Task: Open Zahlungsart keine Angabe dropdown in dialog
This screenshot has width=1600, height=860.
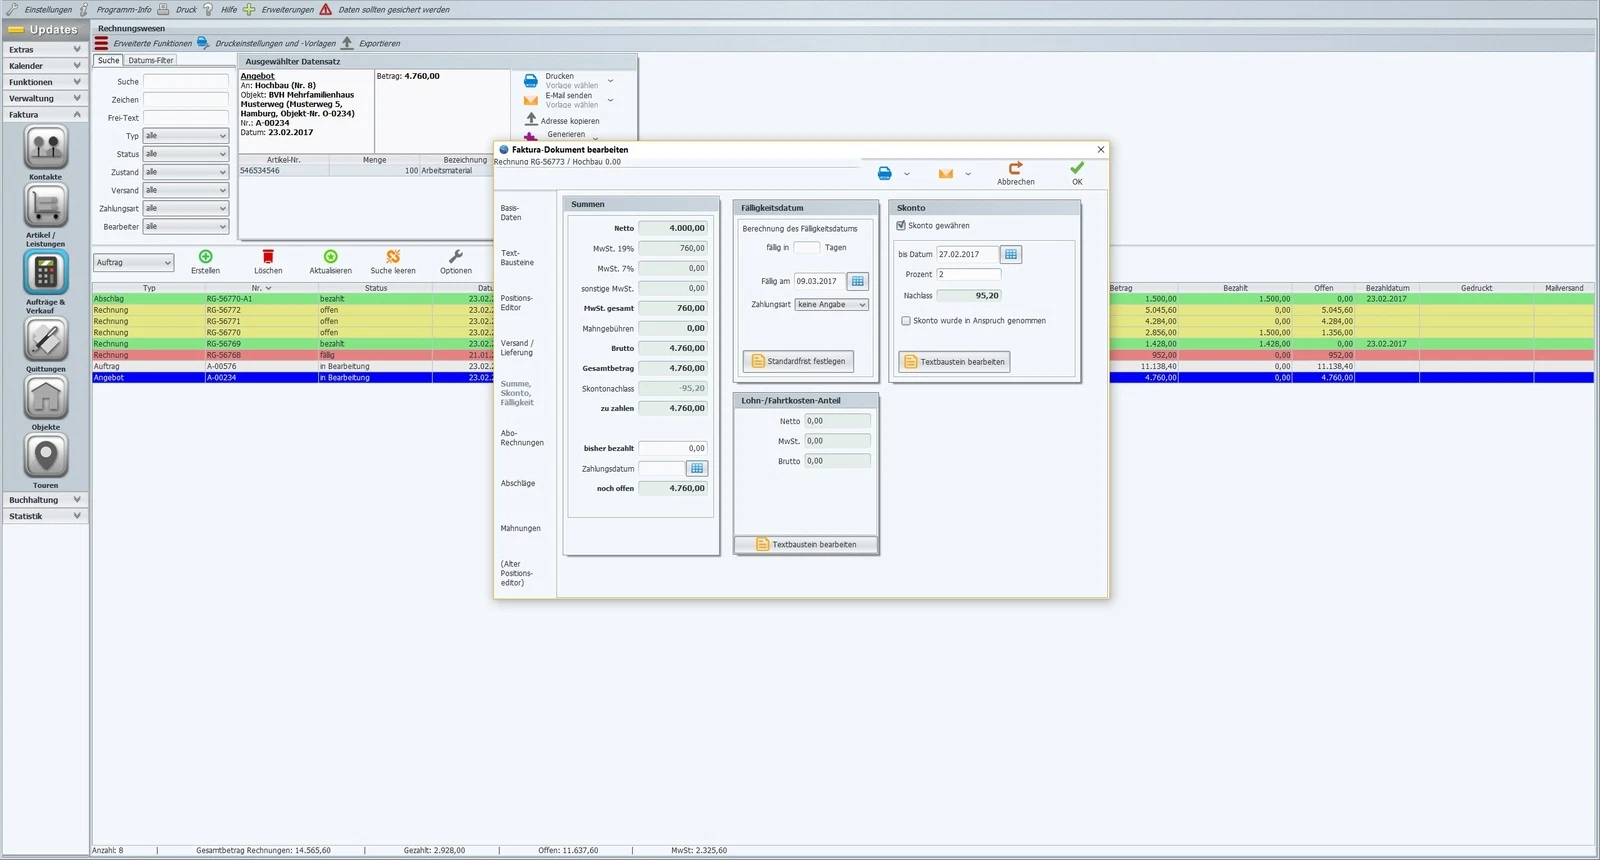Action: pyautogui.click(x=832, y=305)
